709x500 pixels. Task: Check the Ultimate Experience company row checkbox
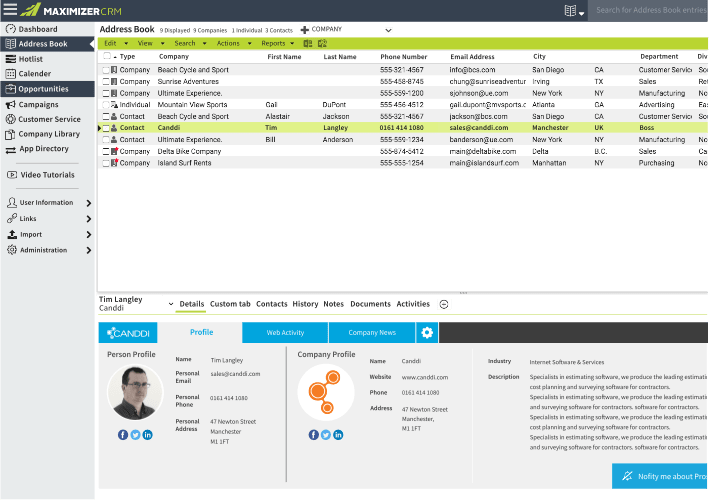pyautogui.click(x=106, y=93)
